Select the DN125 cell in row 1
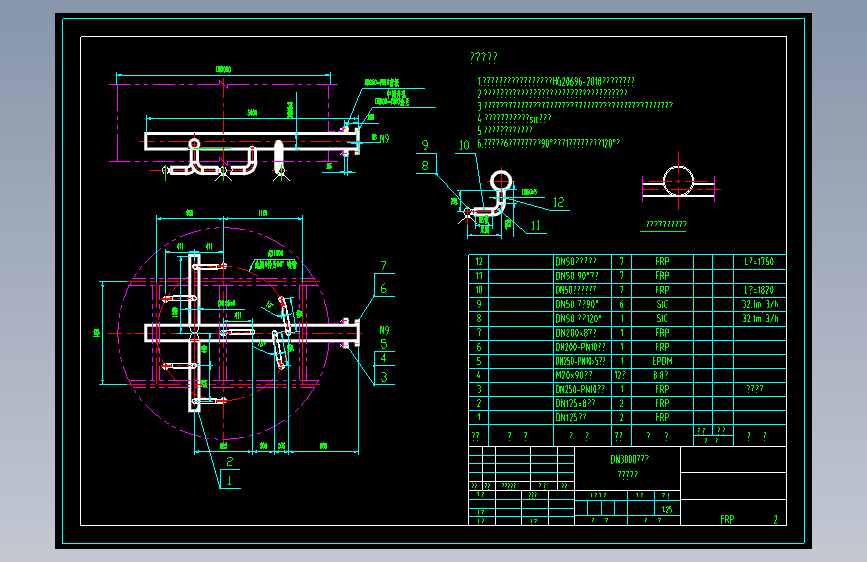Image resolution: width=867 pixels, height=562 pixels. click(x=571, y=417)
